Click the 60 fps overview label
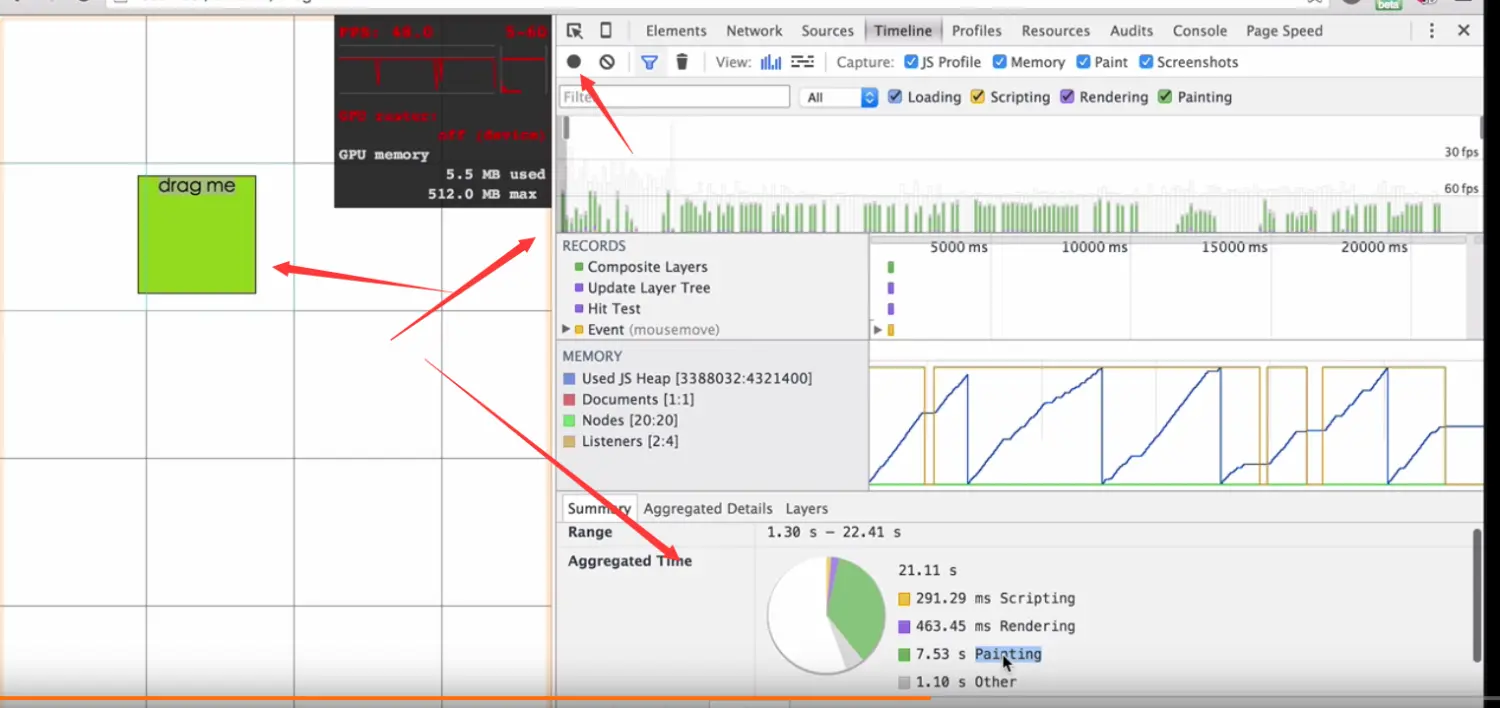The width and height of the screenshot is (1500, 708). pyautogui.click(x=1461, y=189)
